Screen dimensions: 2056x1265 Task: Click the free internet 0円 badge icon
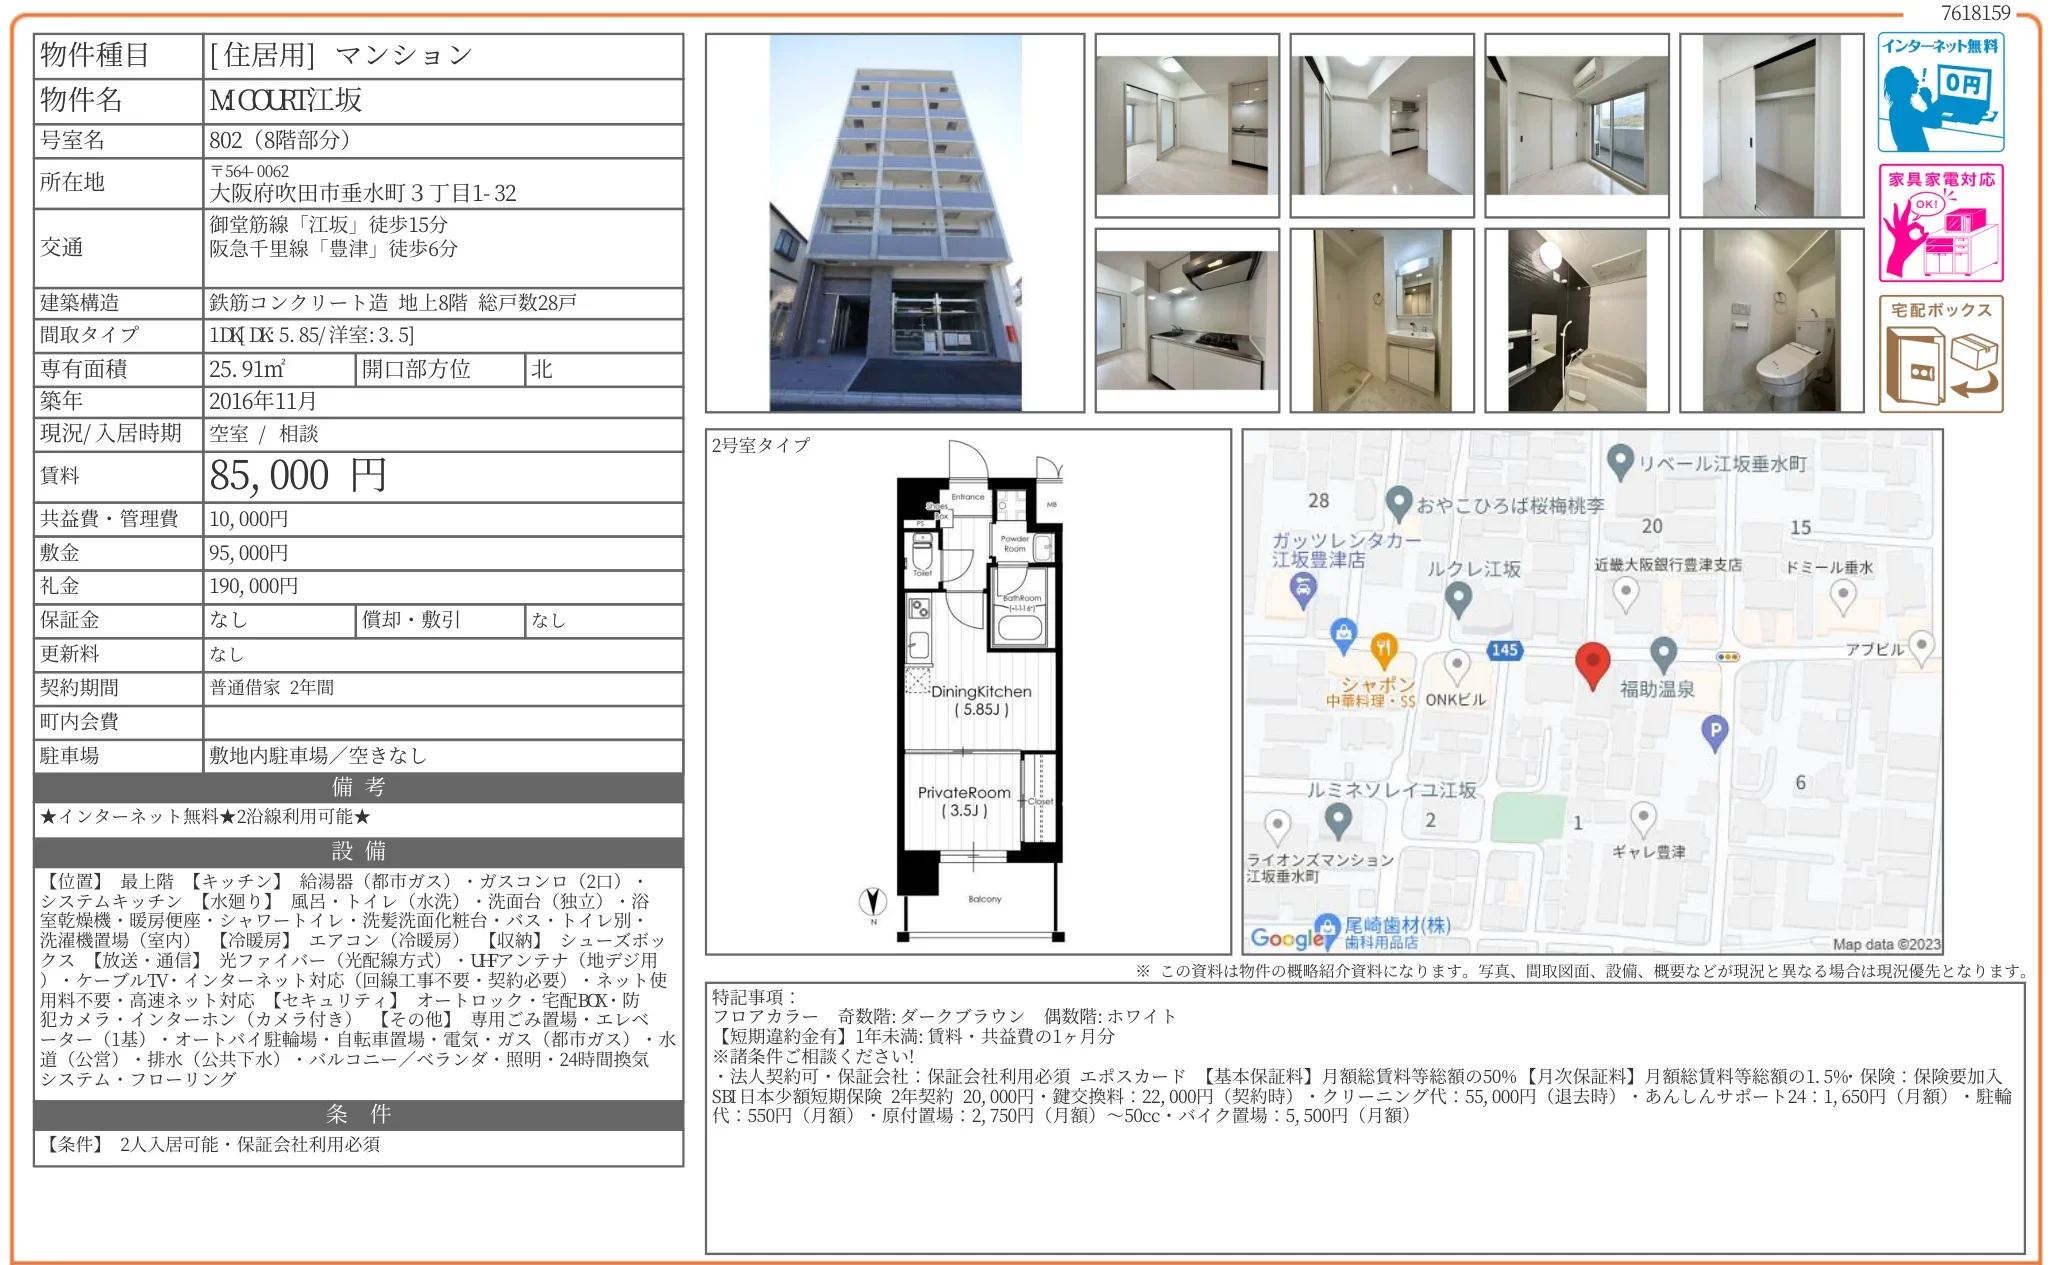[x=1940, y=93]
